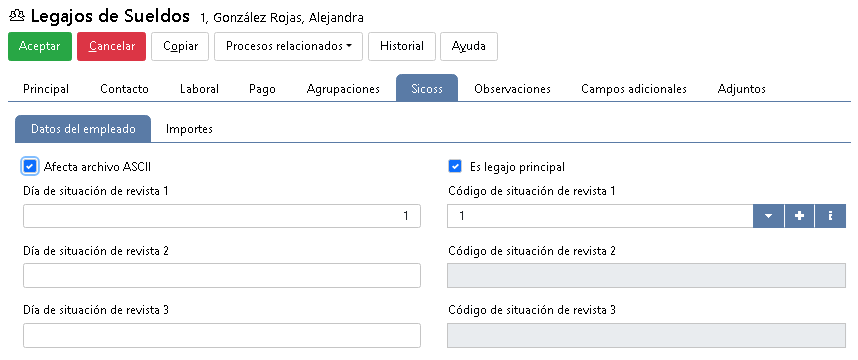Image resolution: width=858 pixels, height=360 pixels.
Task: Click the Día de situación de revista 2 field
Action: point(222,275)
